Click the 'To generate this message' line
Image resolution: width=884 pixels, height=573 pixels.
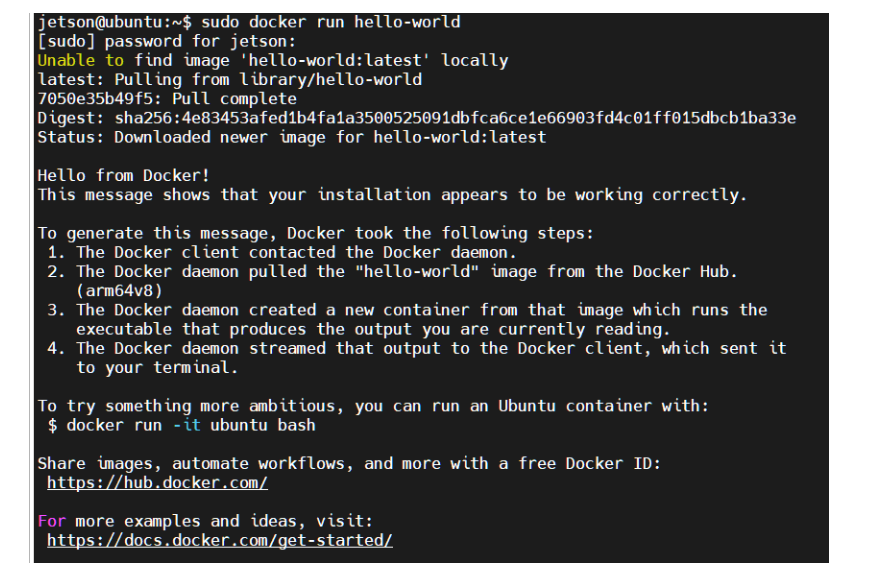[315, 233]
